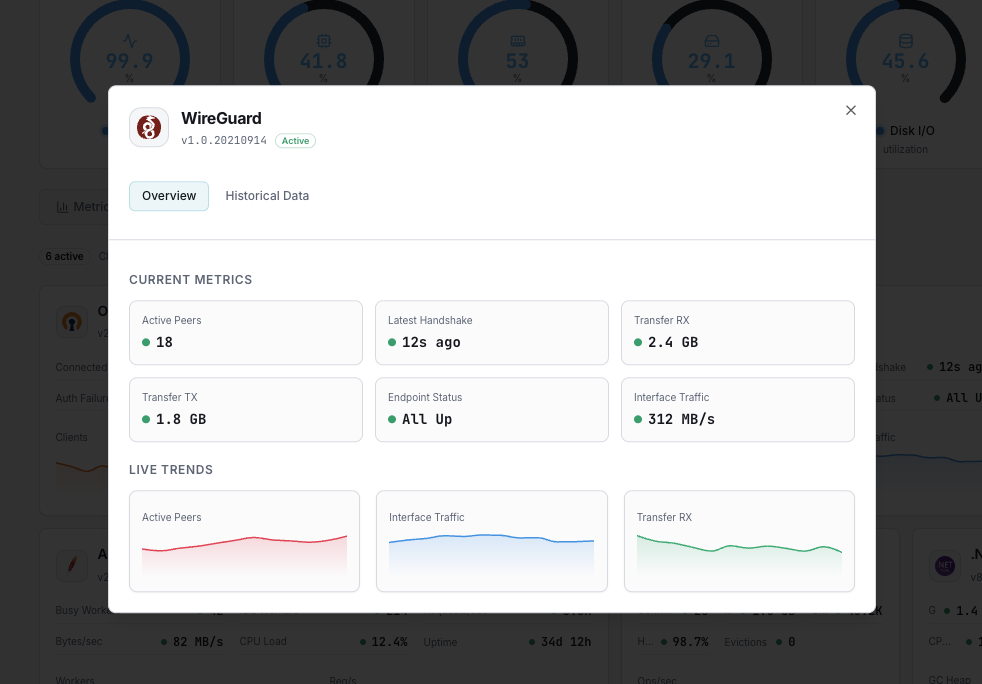Click the Active status badge next to the version number
The image size is (982, 684).
[295, 141]
